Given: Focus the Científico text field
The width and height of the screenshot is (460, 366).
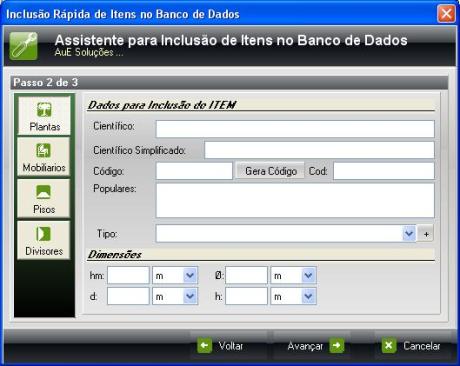Looking at the screenshot, I should pyautogui.click(x=295, y=129).
